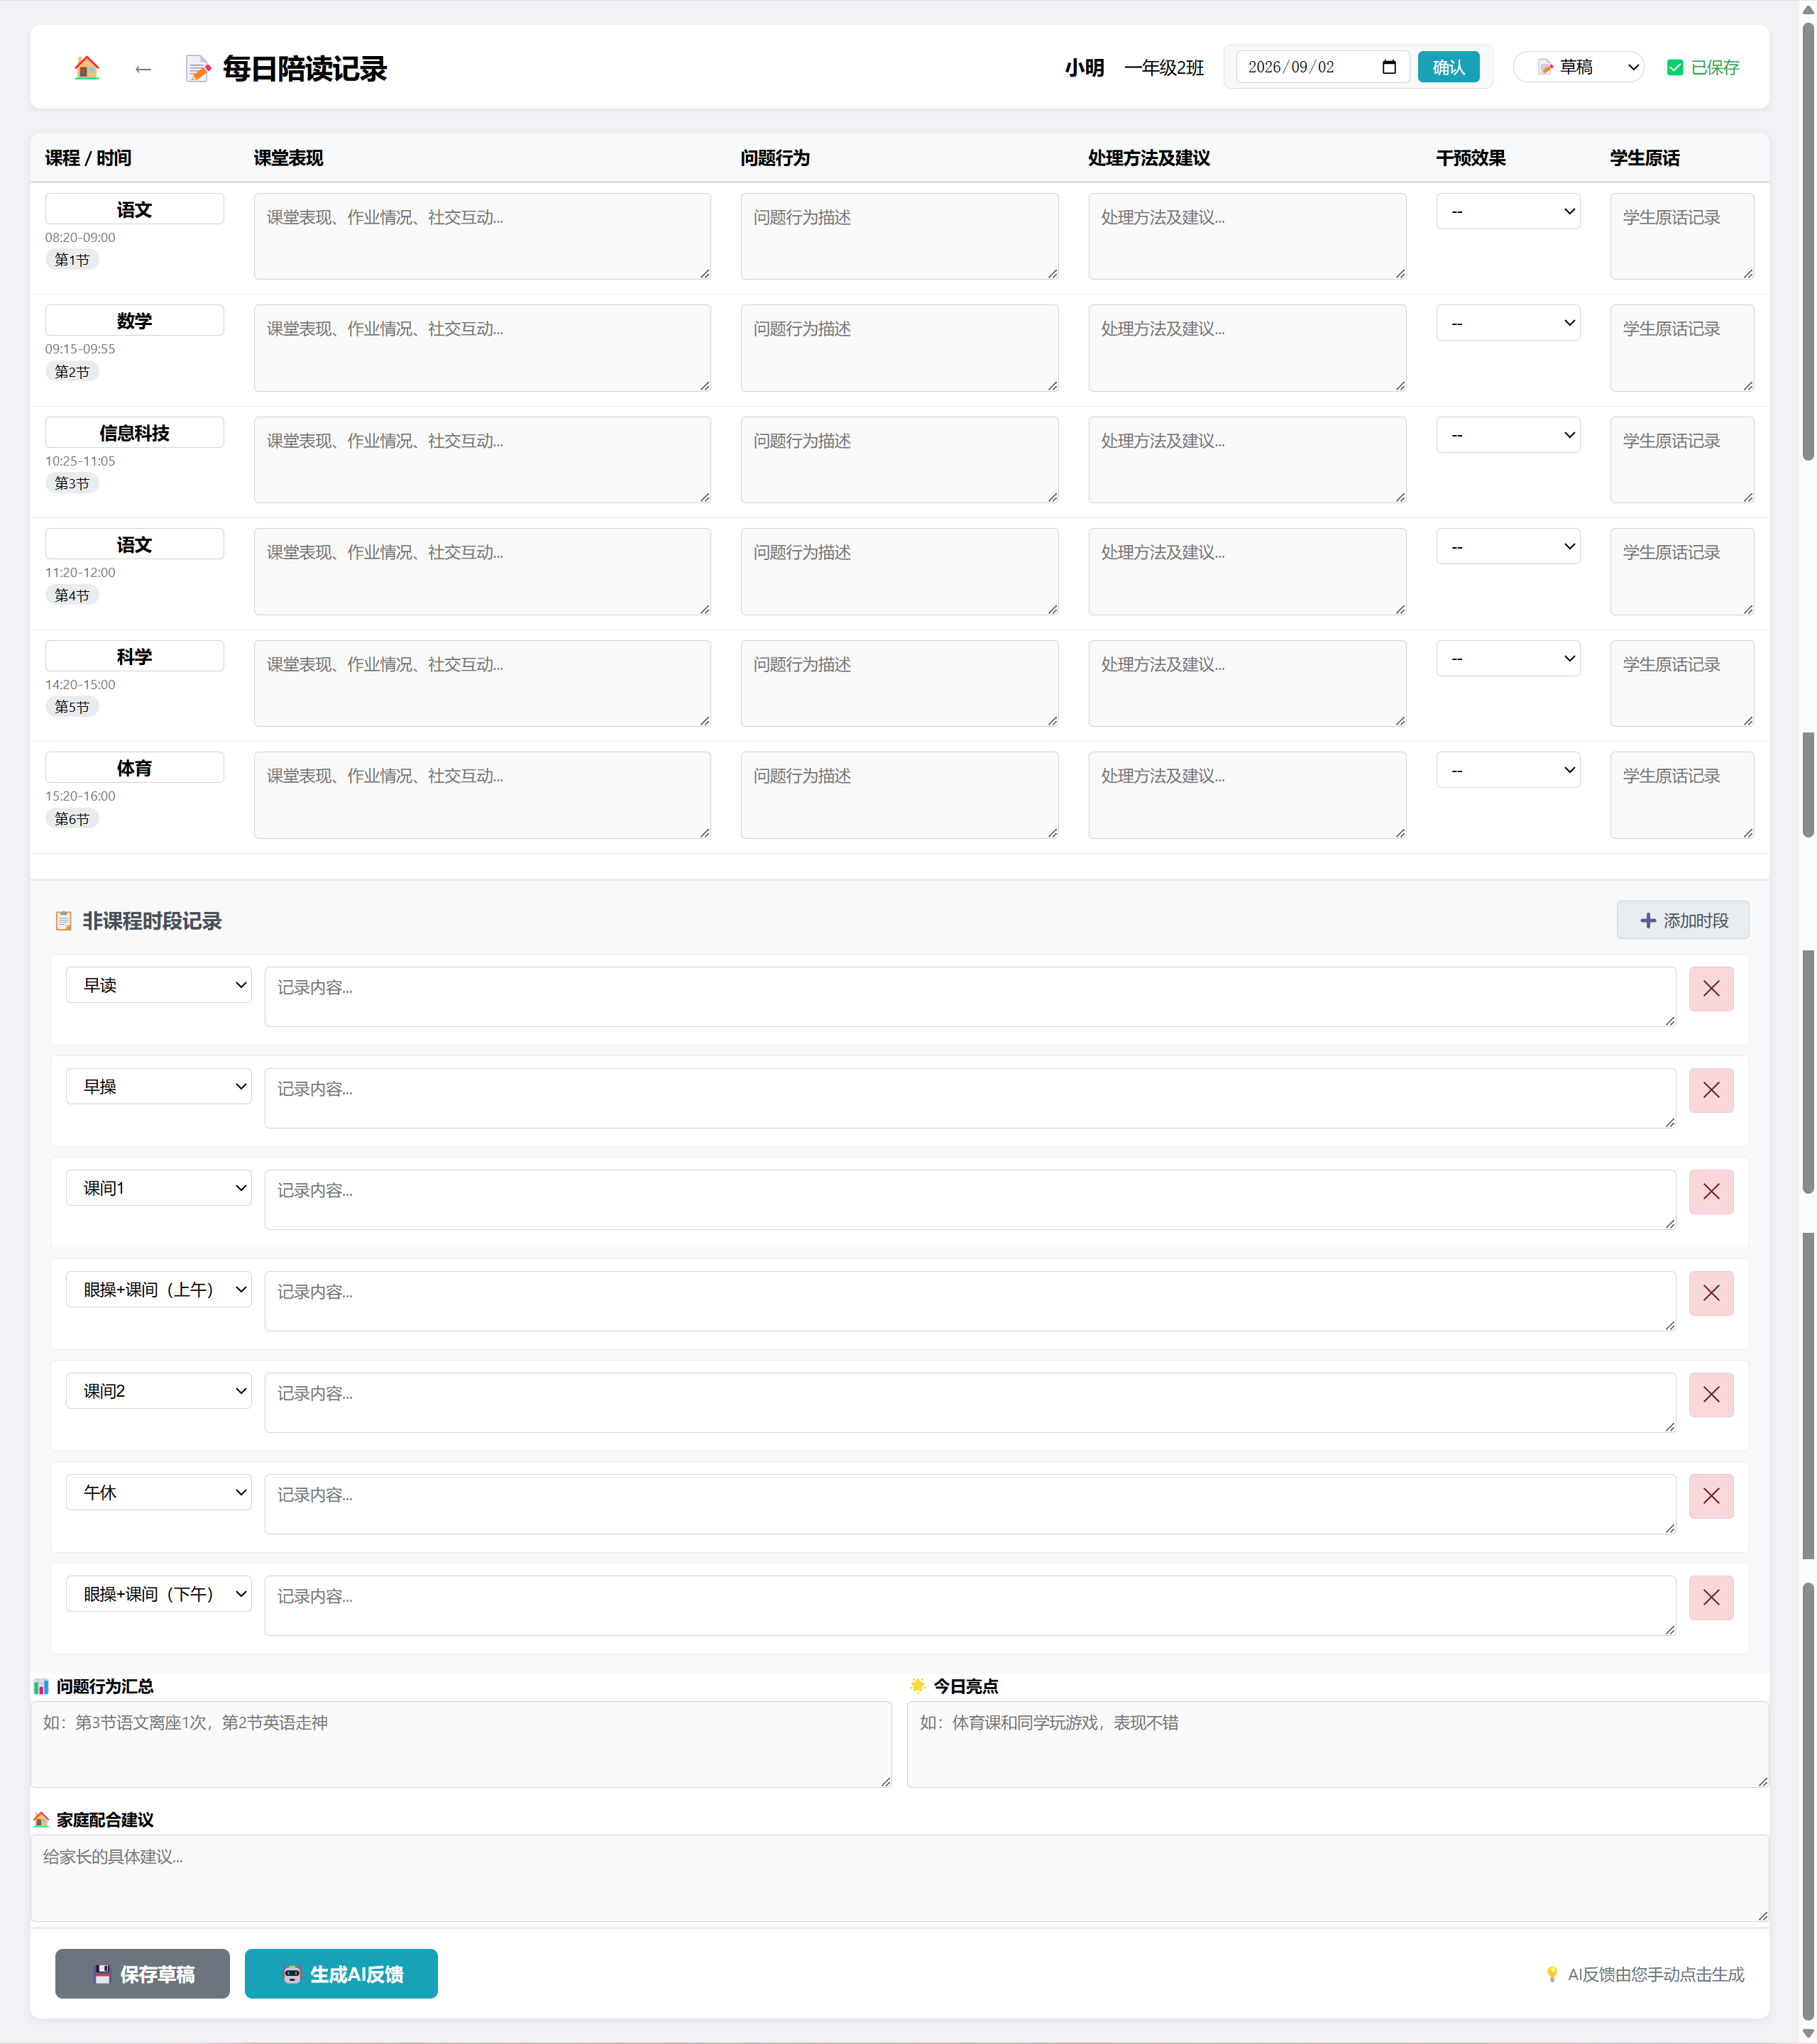The width and height of the screenshot is (1817, 2044).
Task: Click 处理方法及建议 textarea for 科学
Action: click(x=1246, y=683)
